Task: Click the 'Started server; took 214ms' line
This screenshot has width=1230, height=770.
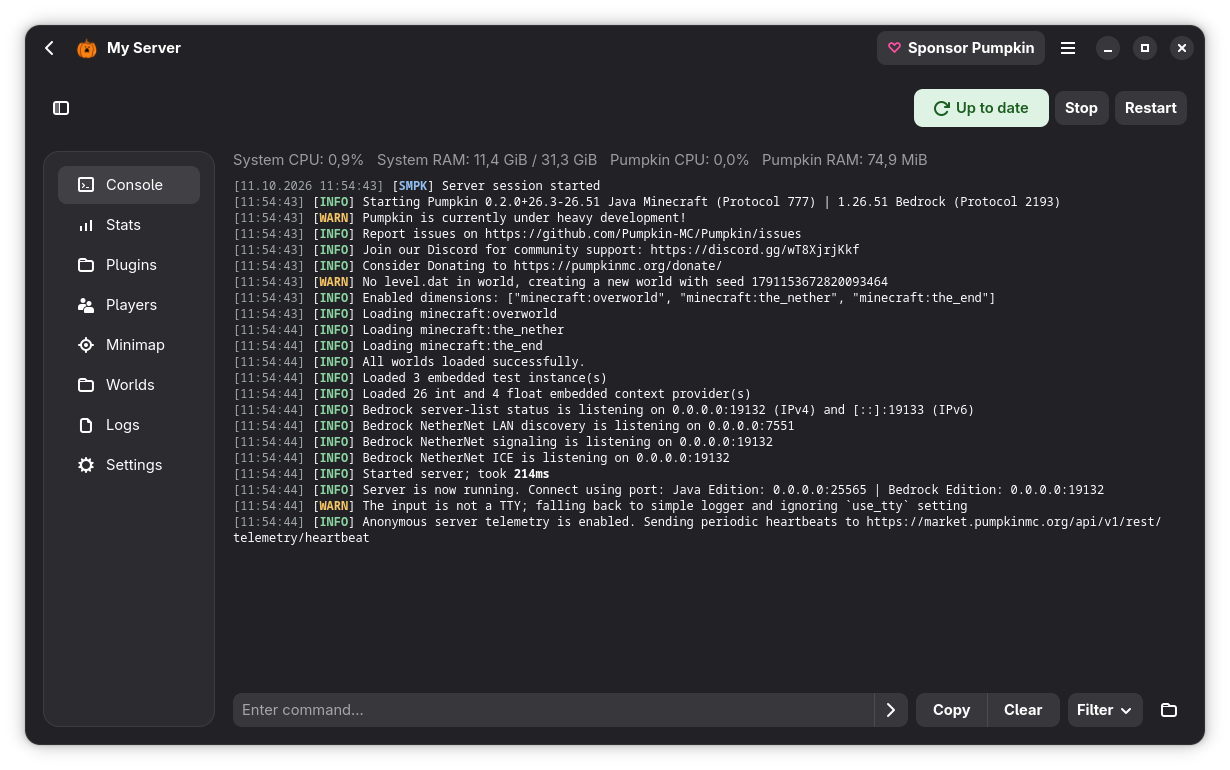Action: click(391, 474)
